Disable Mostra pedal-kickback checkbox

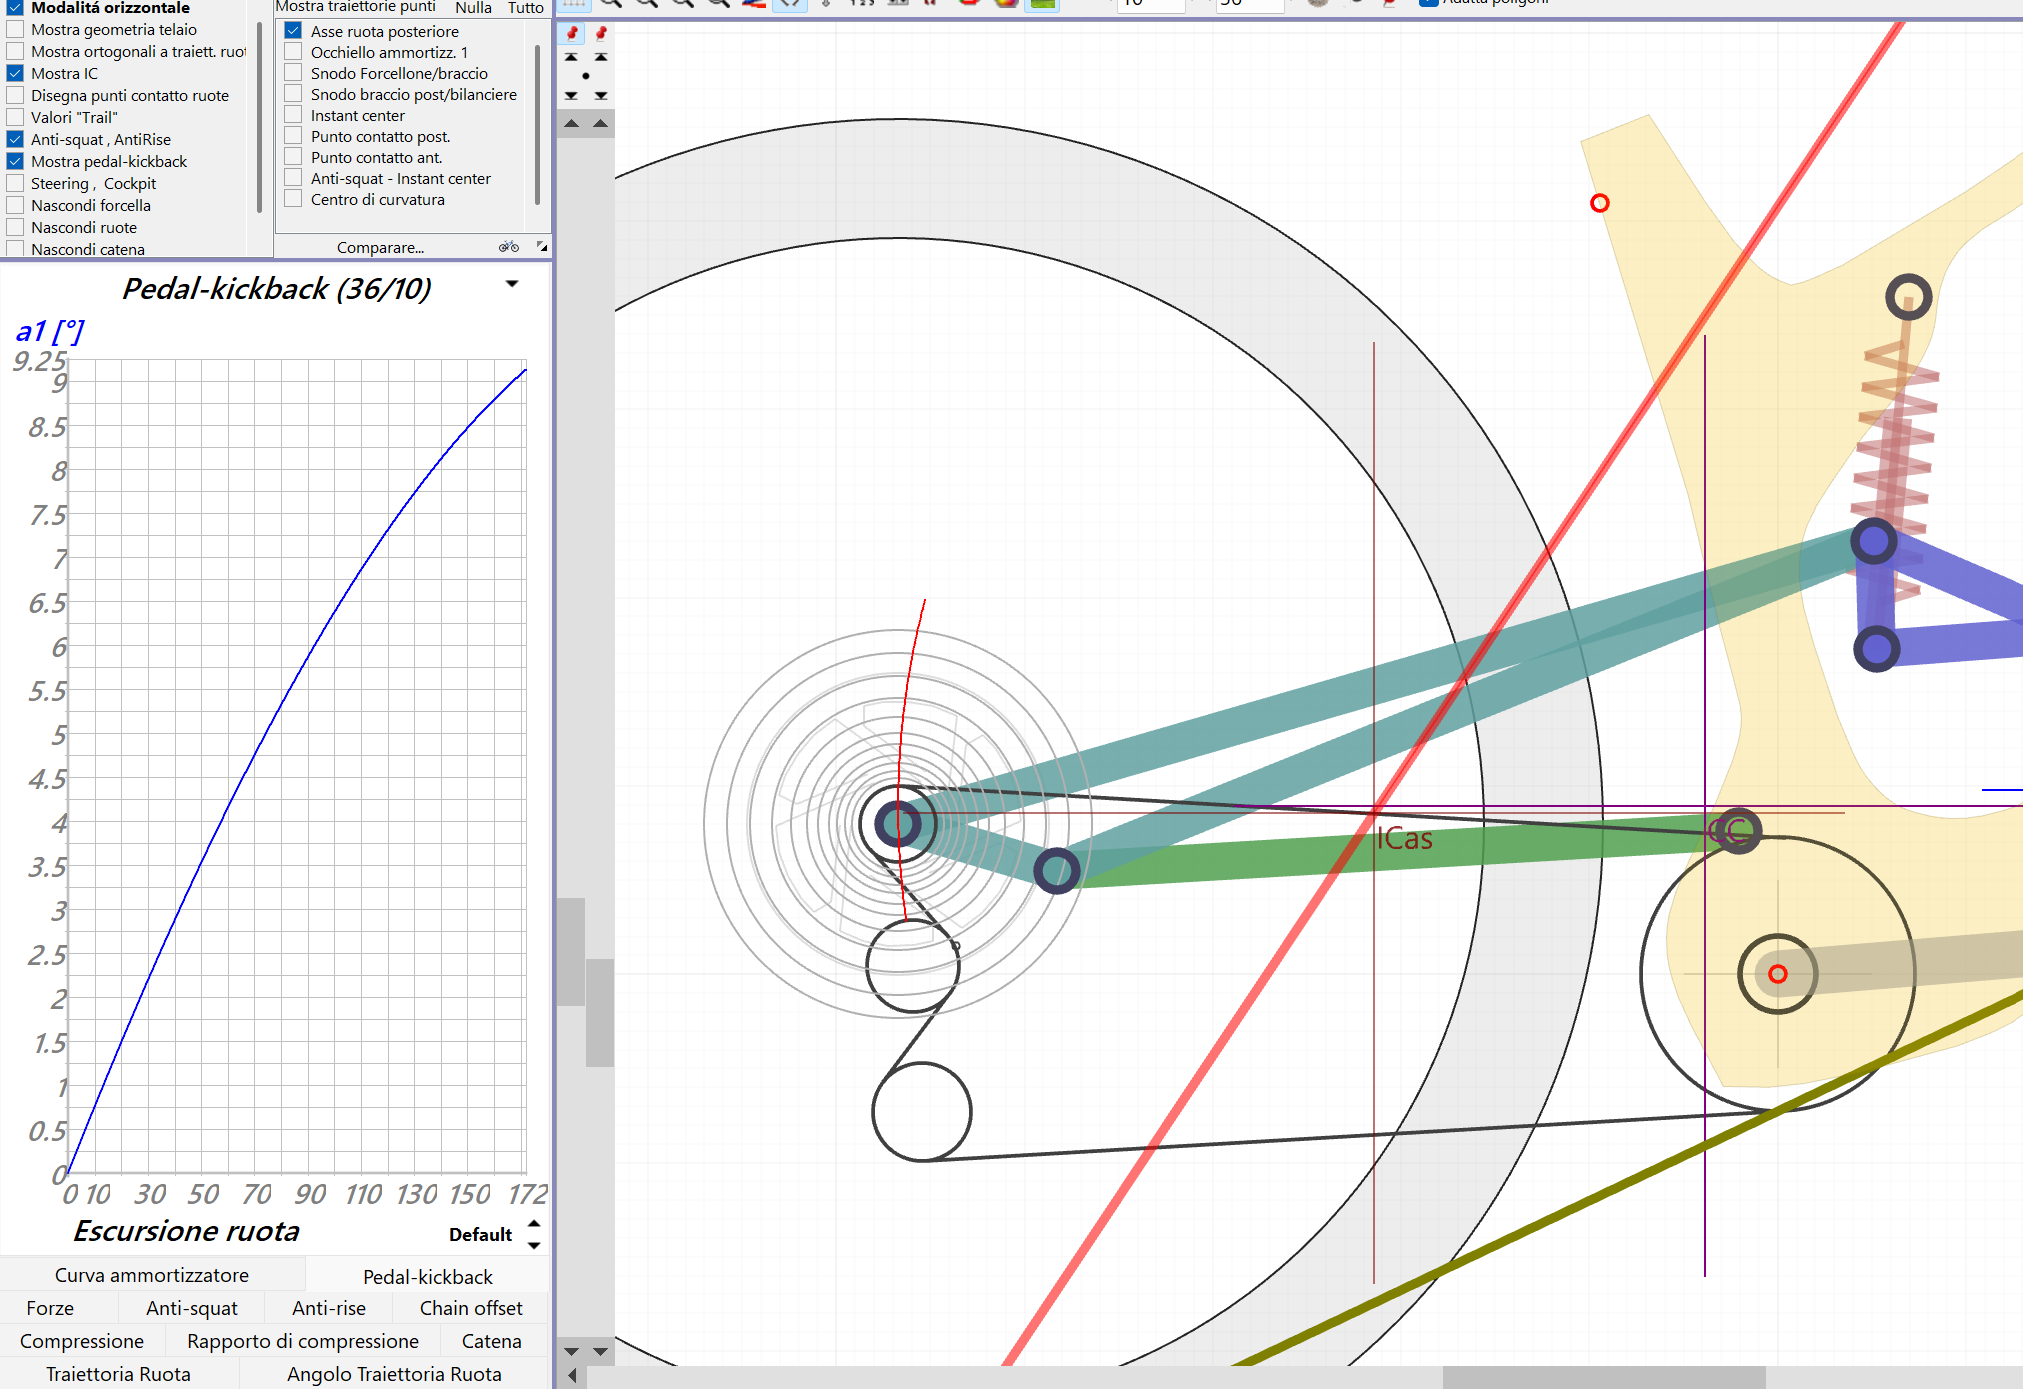(15, 161)
